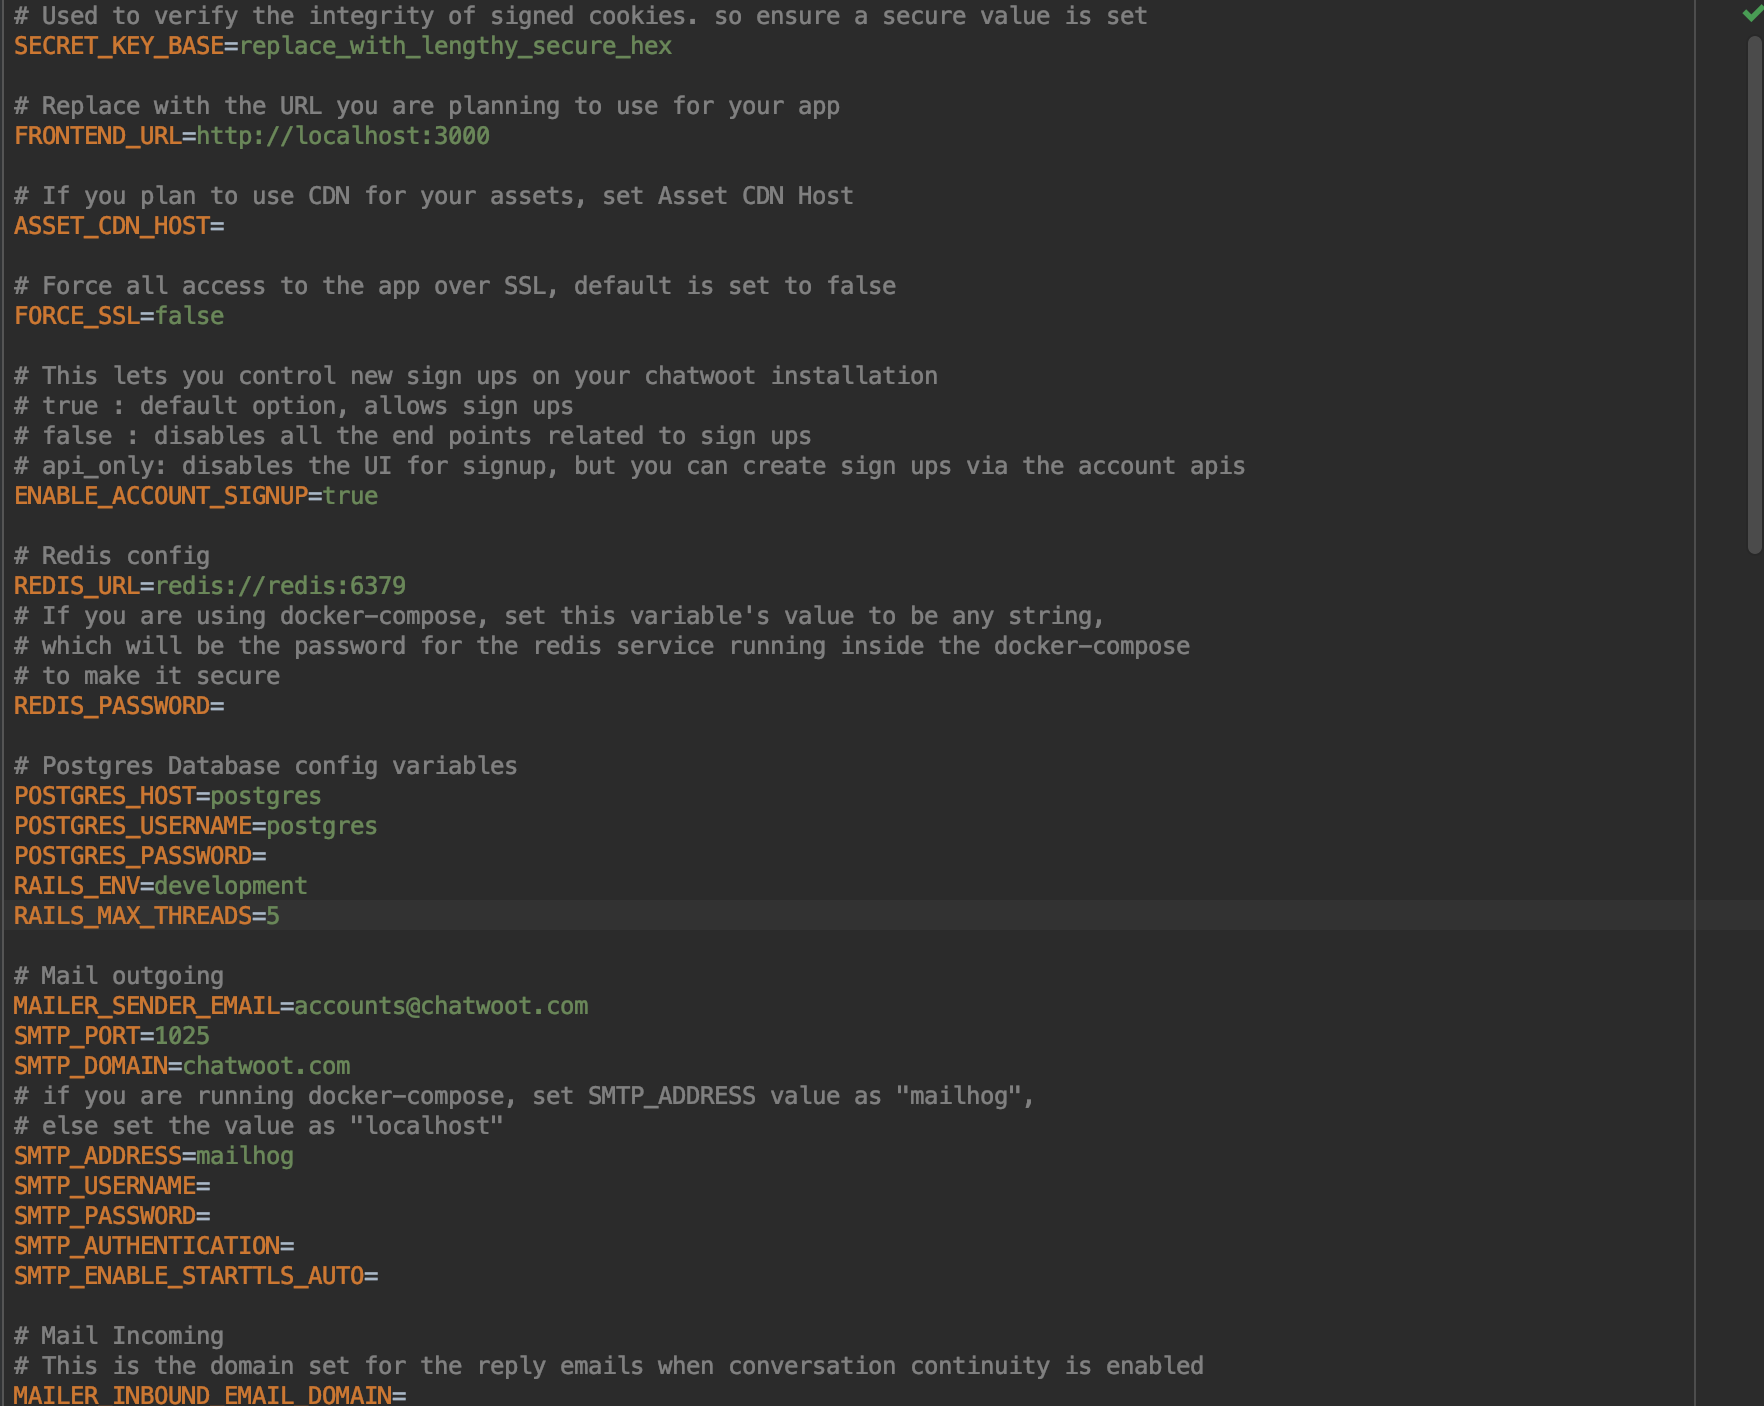Viewport: 1764px width, 1406px height.
Task: Select the SECRET_KEY_BASE variable name
Action: point(119,45)
